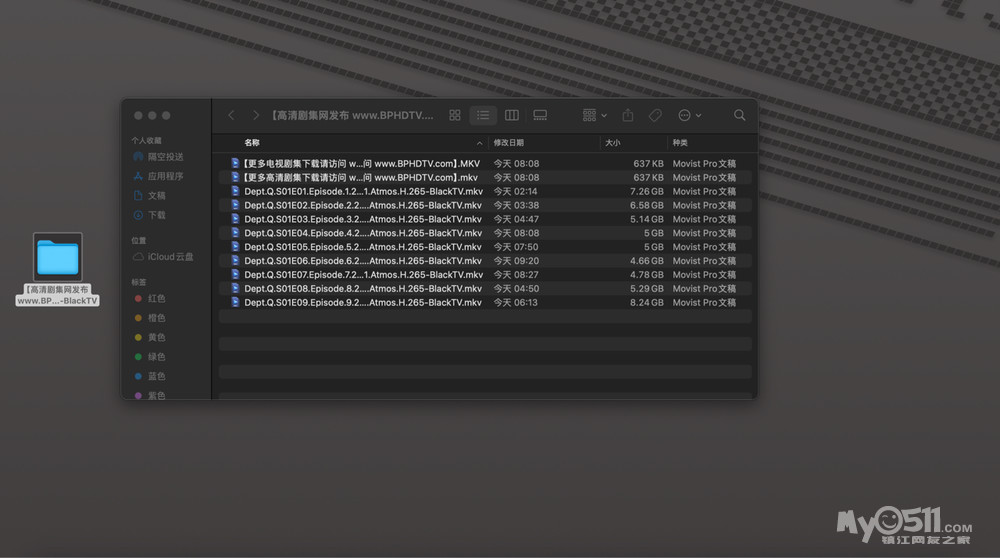Switch Finder to icon grid view
This screenshot has width=1000, height=558.
coord(455,116)
